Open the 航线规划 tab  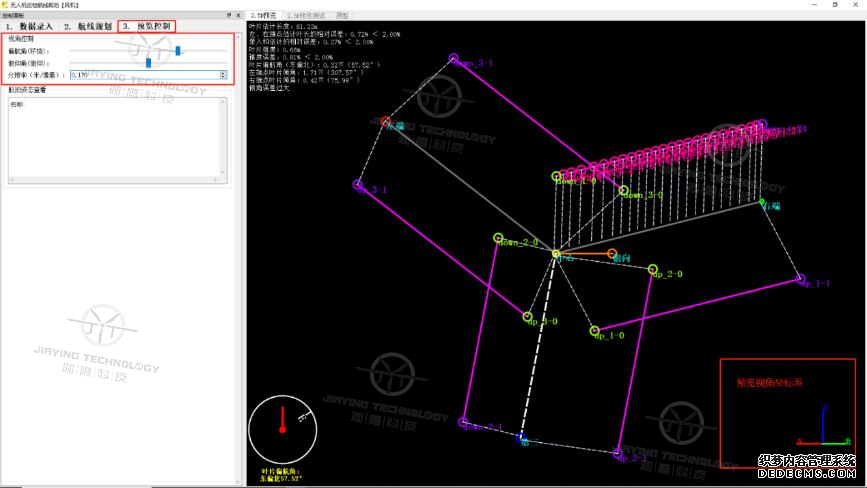[88, 26]
